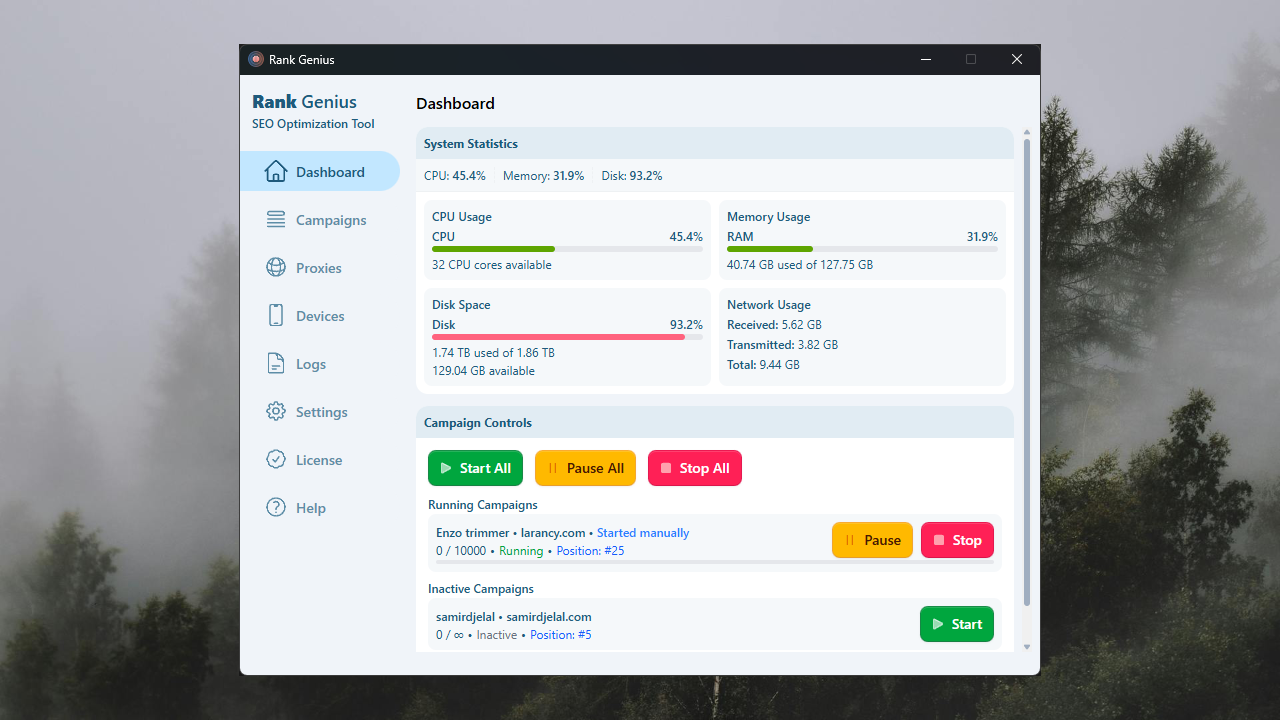Viewport: 1280px width, 720px height.
Task: Stop the Enzo trimmer campaign
Action: coord(957,540)
